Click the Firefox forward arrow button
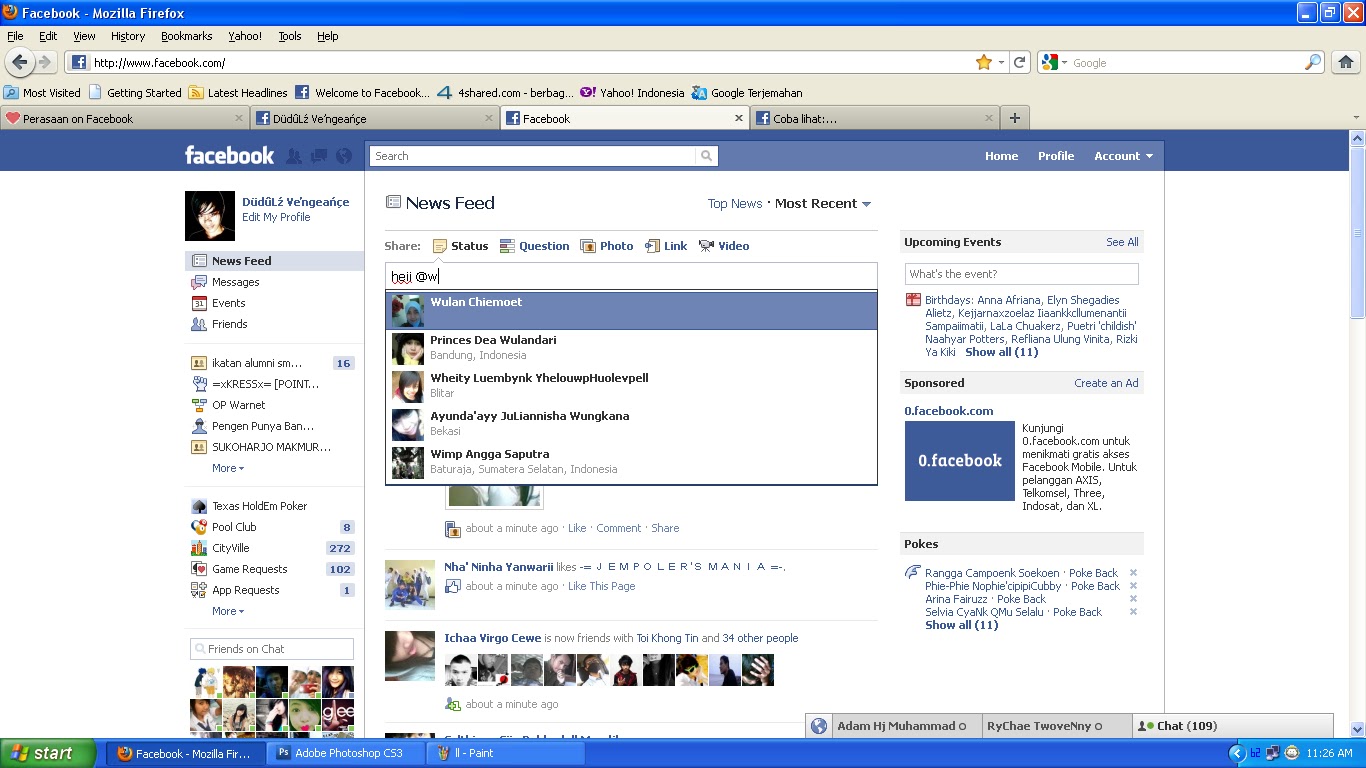The width and height of the screenshot is (1366, 768). click(44, 62)
